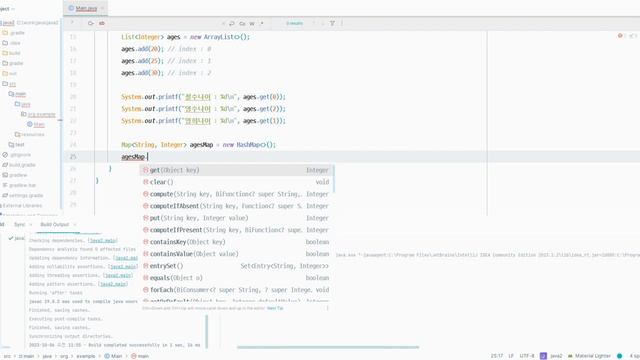The height and width of the screenshot is (360, 640).
Task: Toggle the red ab replace icon
Action: (x=102, y=23)
